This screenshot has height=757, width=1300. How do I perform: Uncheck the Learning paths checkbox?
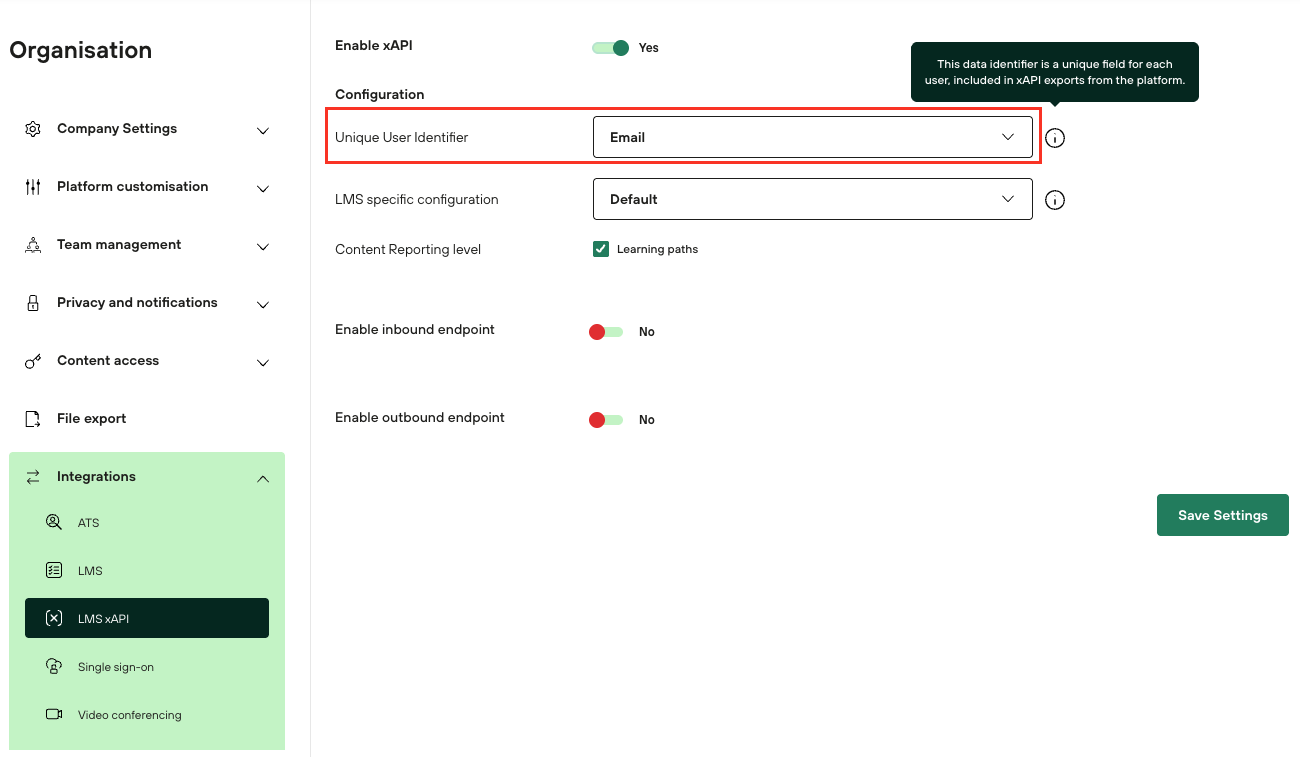(x=601, y=249)
